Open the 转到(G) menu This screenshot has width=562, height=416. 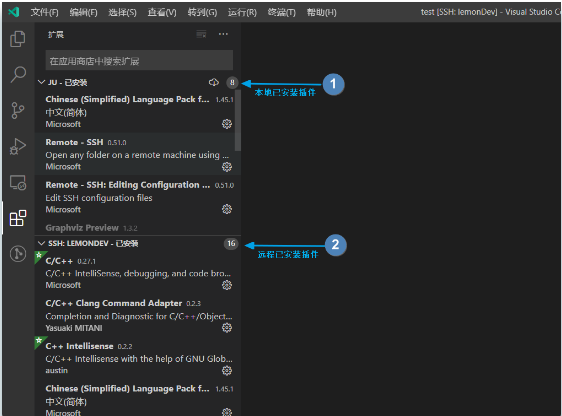pos(202,13)
